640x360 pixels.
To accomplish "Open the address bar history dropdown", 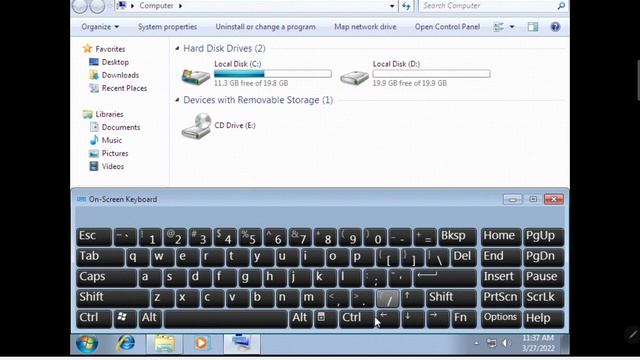I will [x=392, y=6].
